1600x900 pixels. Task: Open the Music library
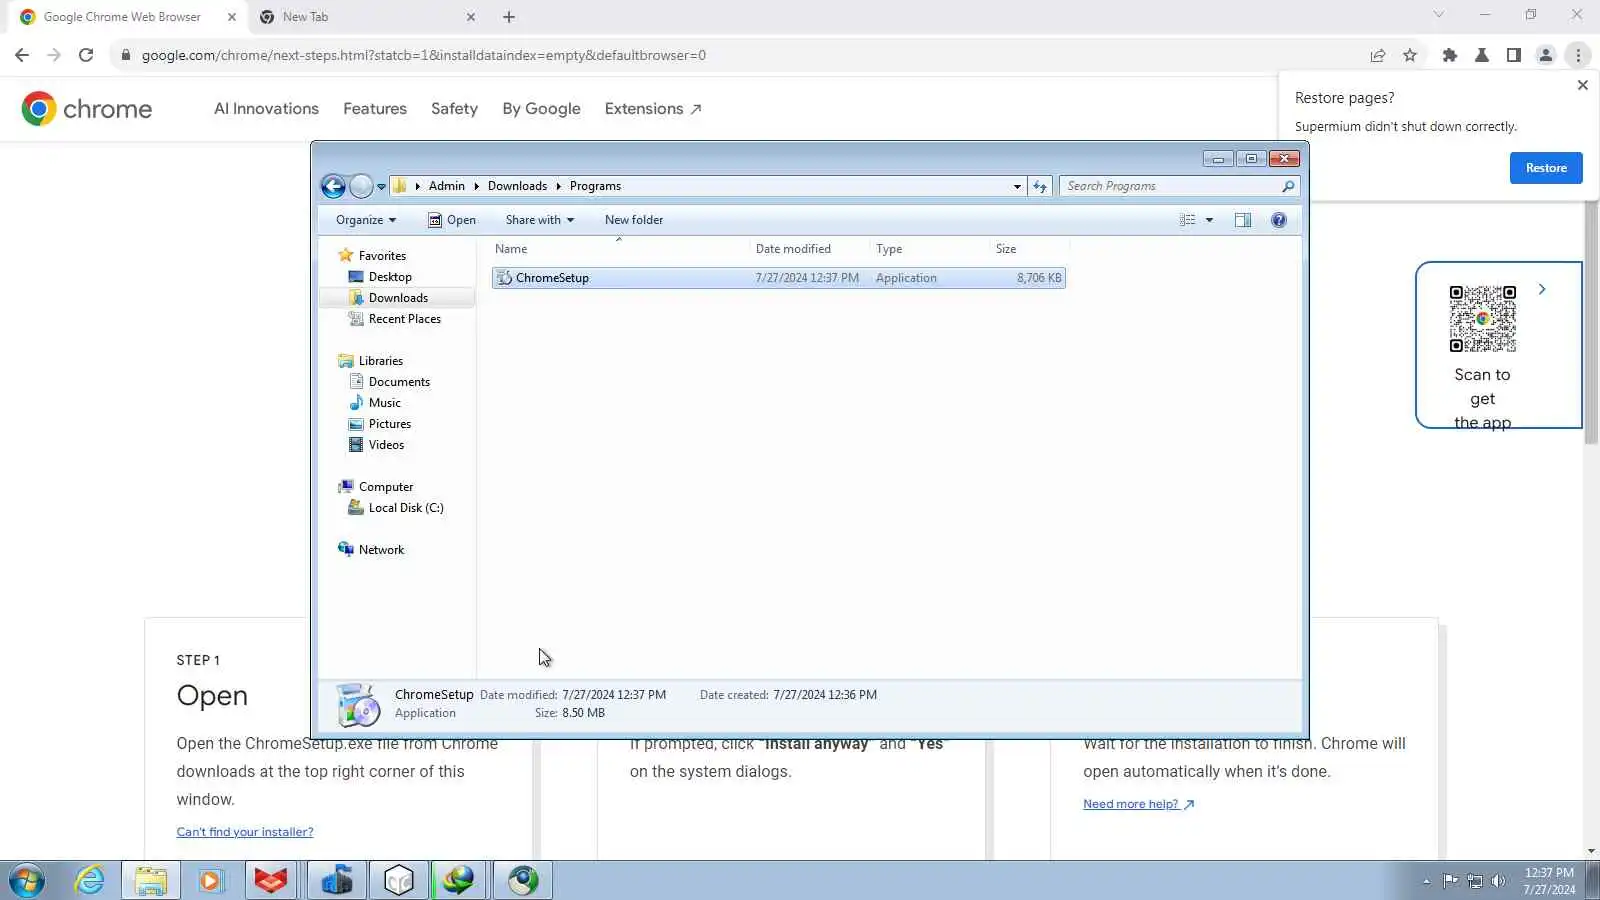click(385, 403)
